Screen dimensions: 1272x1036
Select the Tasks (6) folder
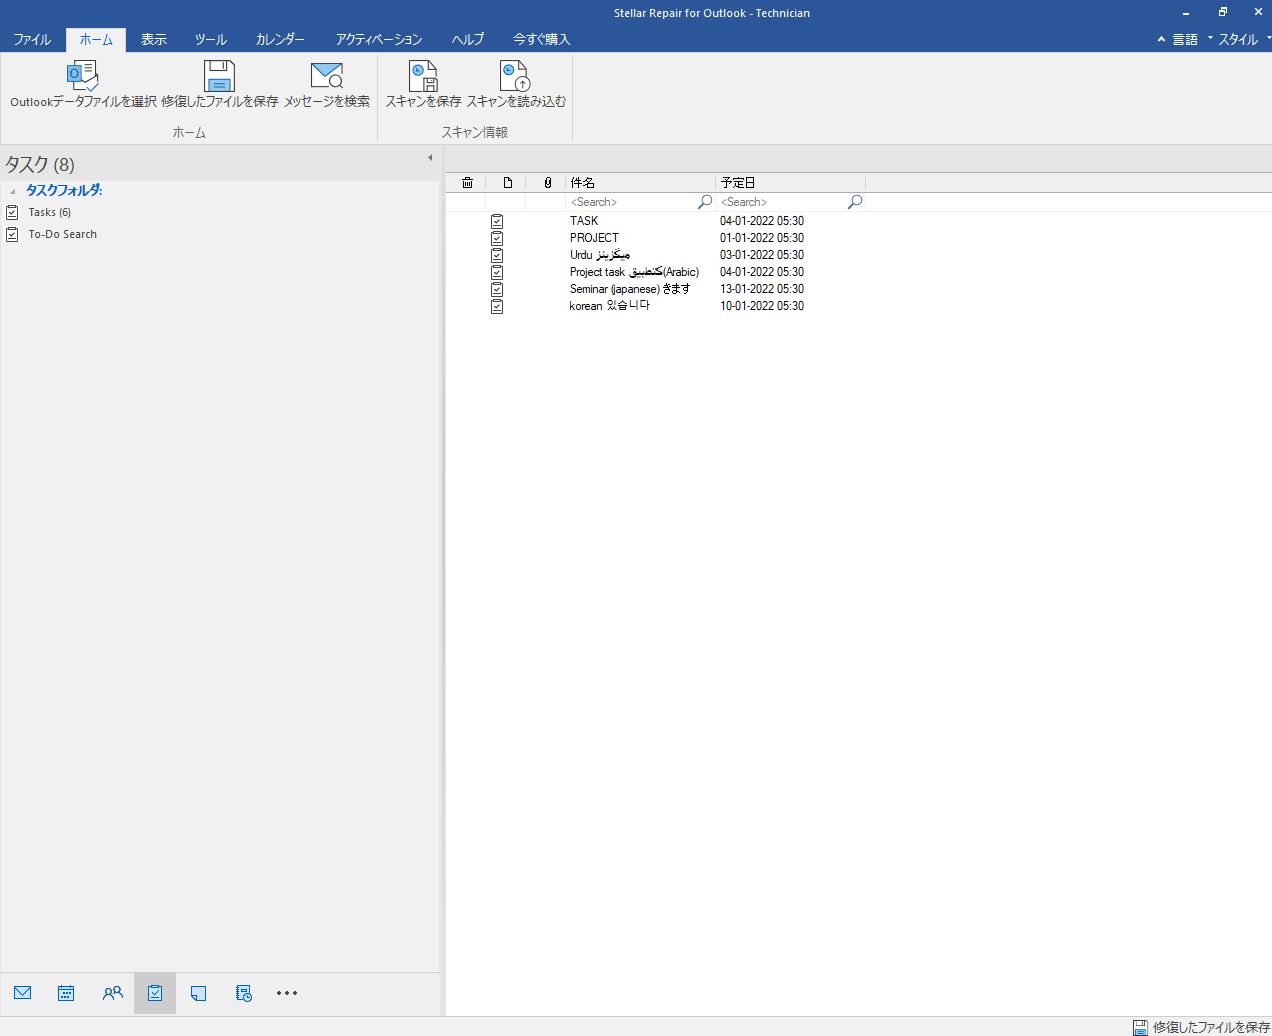[50, 212]
